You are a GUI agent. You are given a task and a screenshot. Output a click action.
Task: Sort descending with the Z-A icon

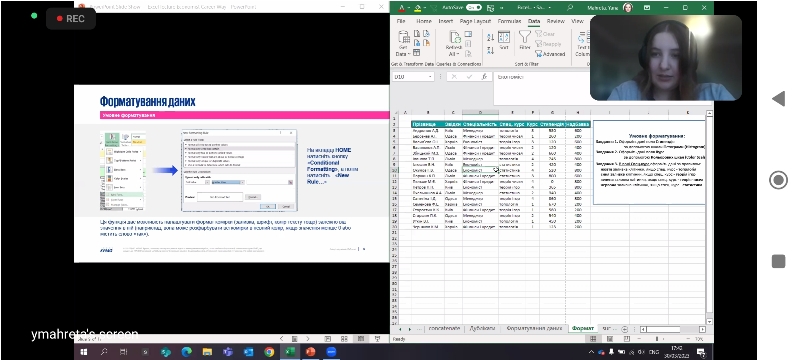click(490, 50)
